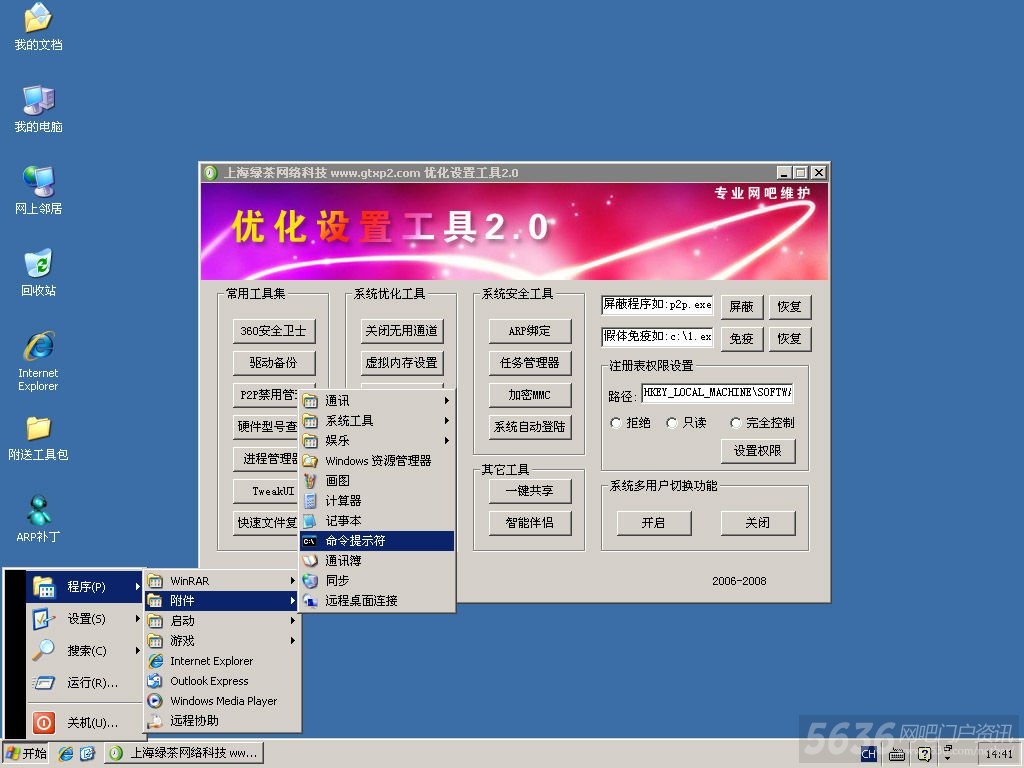Click the CH language indicator in tray

coord(868,754)
